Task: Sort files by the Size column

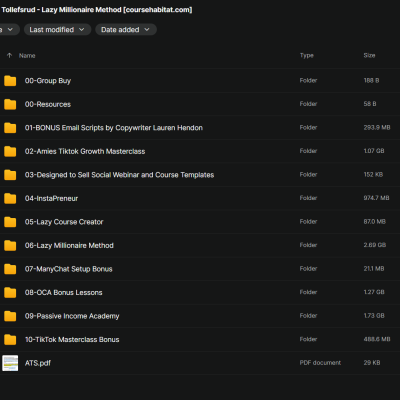Action: 369,55
